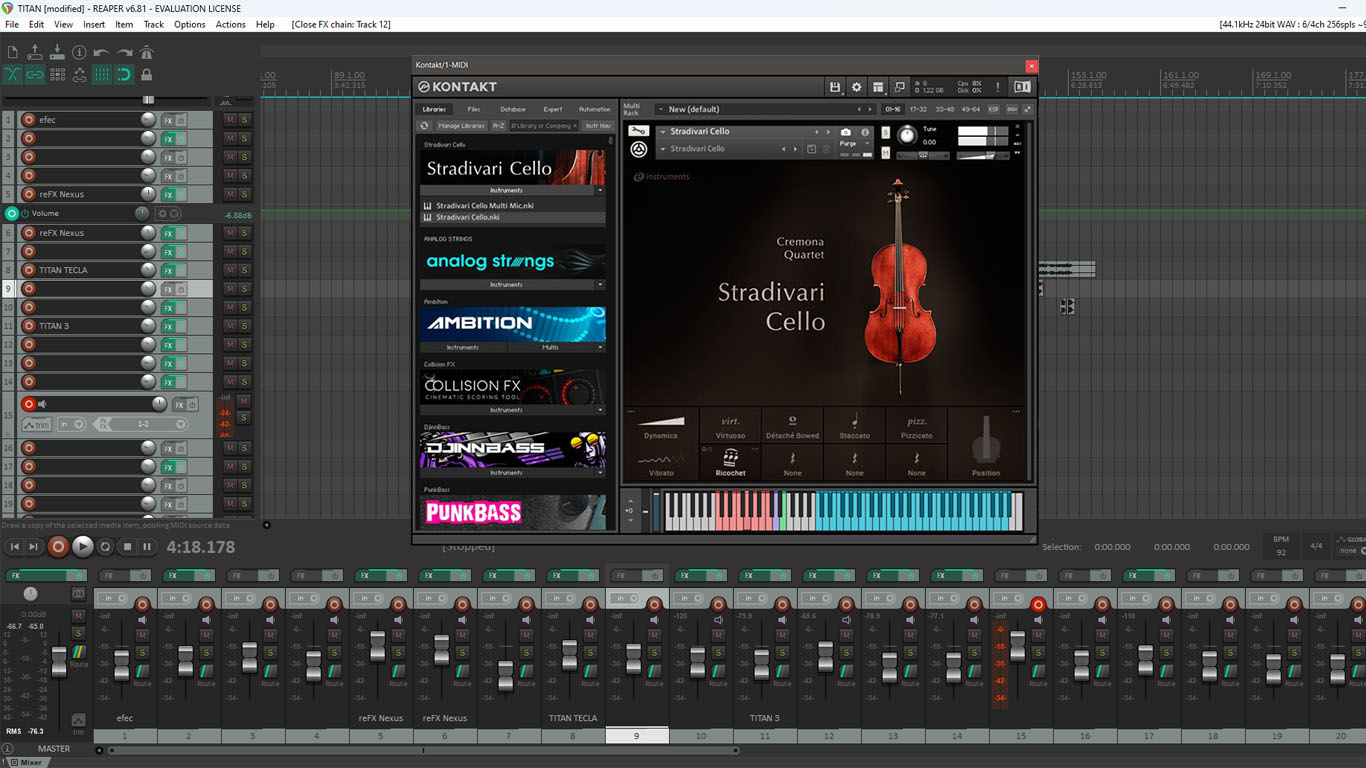Switch to Kontakt Files tab
1366x768 pixels.
click(474, 109)
